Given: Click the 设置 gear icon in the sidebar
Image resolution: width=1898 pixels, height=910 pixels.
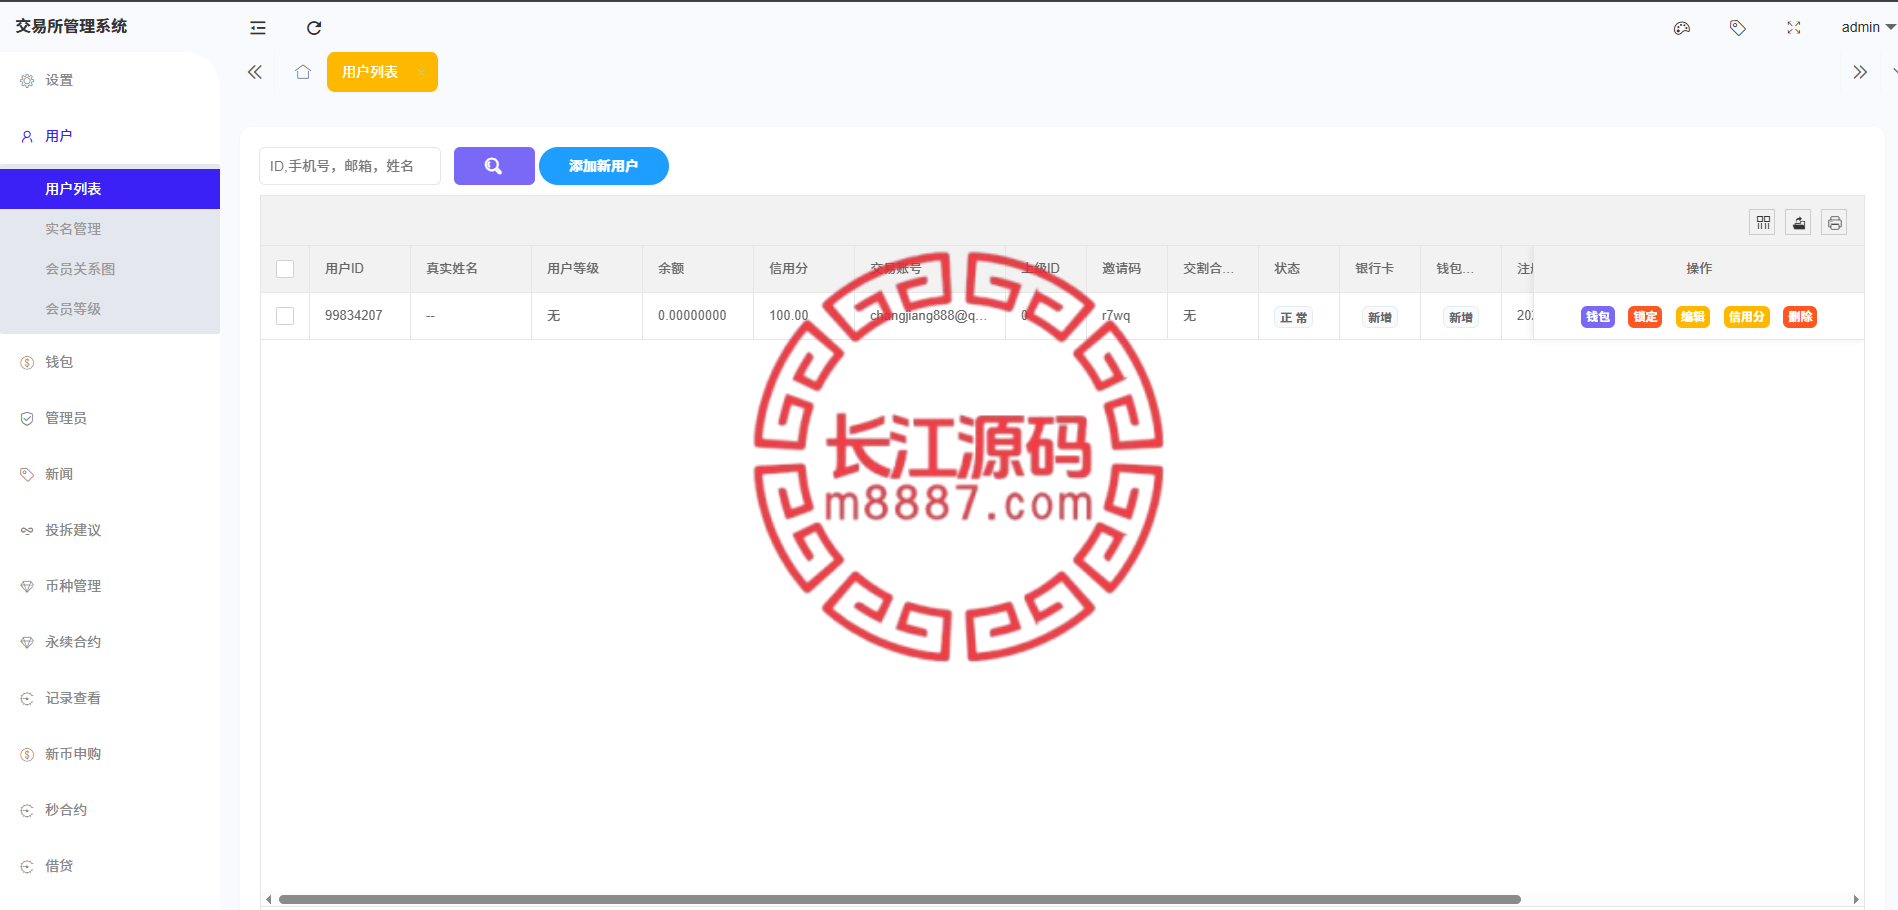Looking at the screenshot, I should click(27, 81).
